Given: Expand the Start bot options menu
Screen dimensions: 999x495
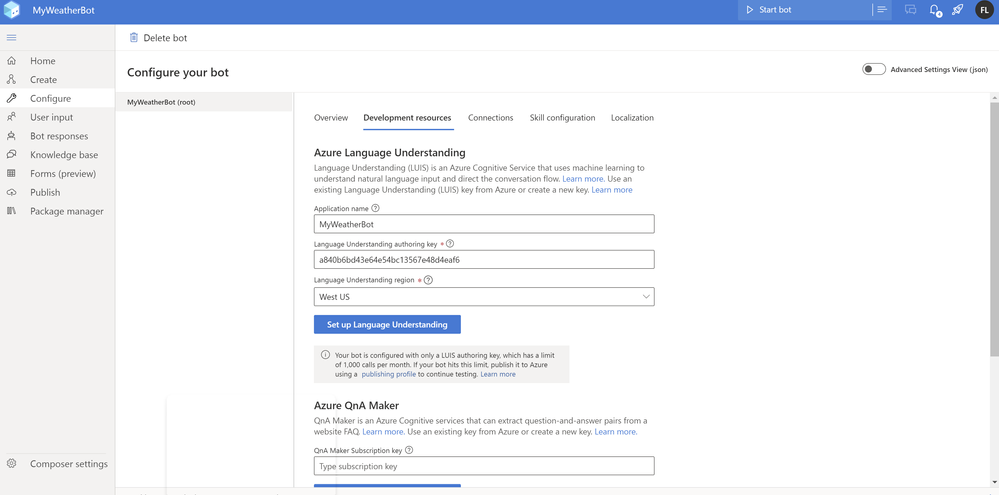Looking at the screenshot, I should (881, 10).
